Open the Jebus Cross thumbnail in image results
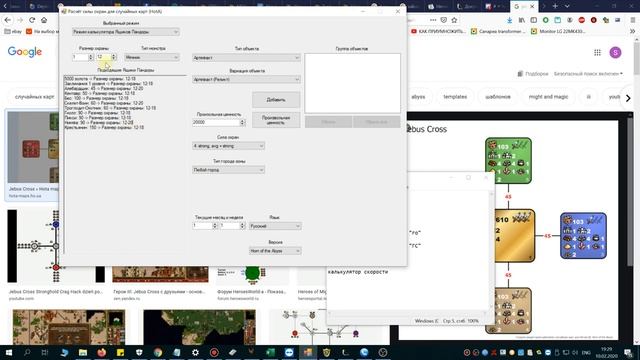 [x=33, y=147]
